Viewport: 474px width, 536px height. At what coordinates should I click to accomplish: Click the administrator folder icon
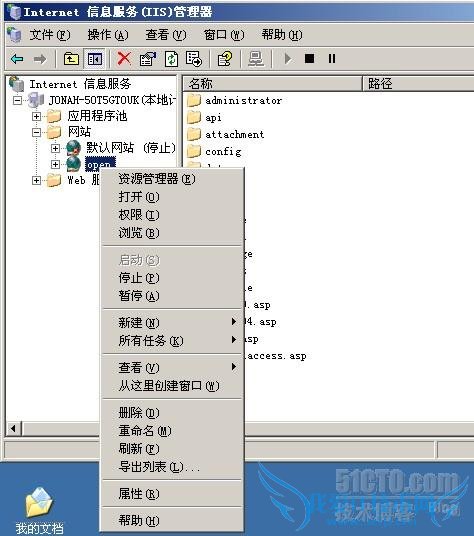194,100
